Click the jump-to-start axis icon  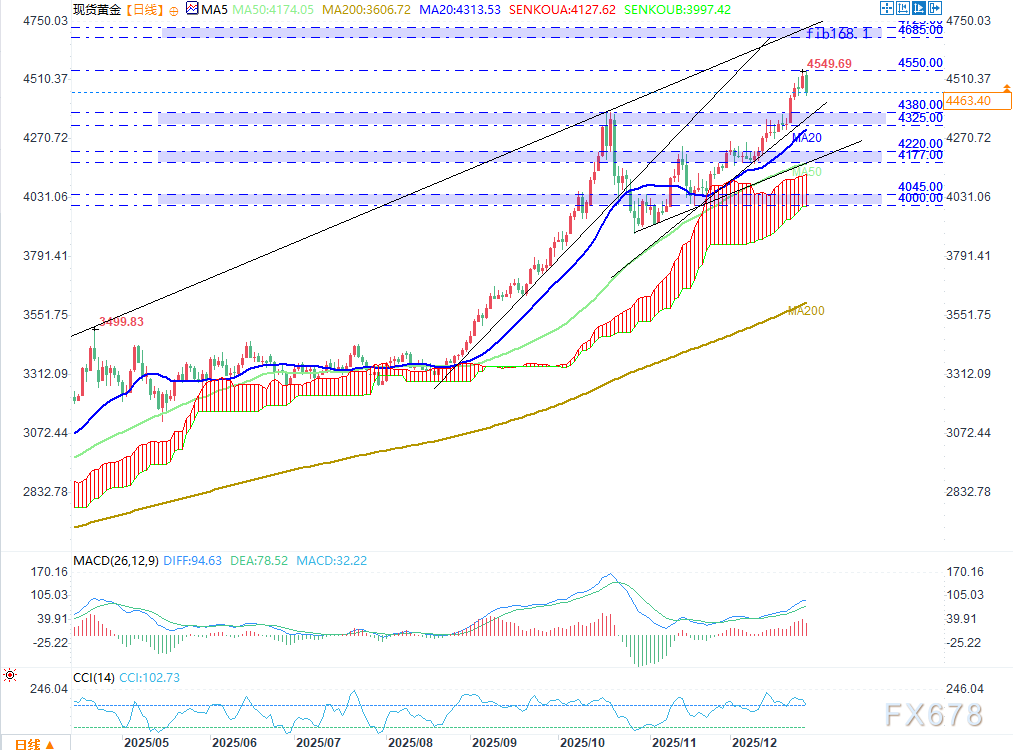point(903,8)
